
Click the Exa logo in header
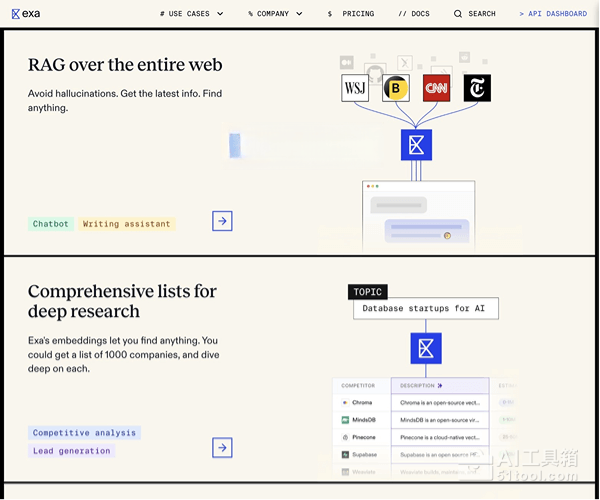pos(25,14)
